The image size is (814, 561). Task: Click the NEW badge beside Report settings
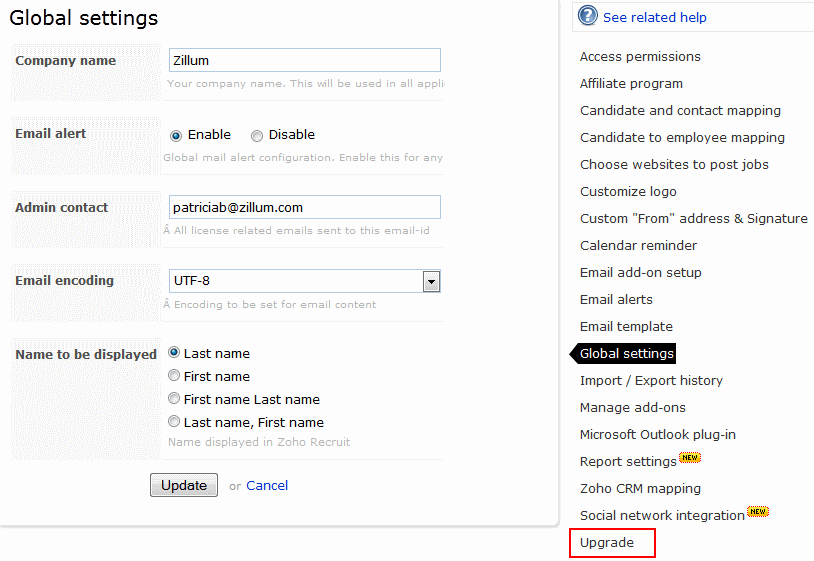click(690, 458)
